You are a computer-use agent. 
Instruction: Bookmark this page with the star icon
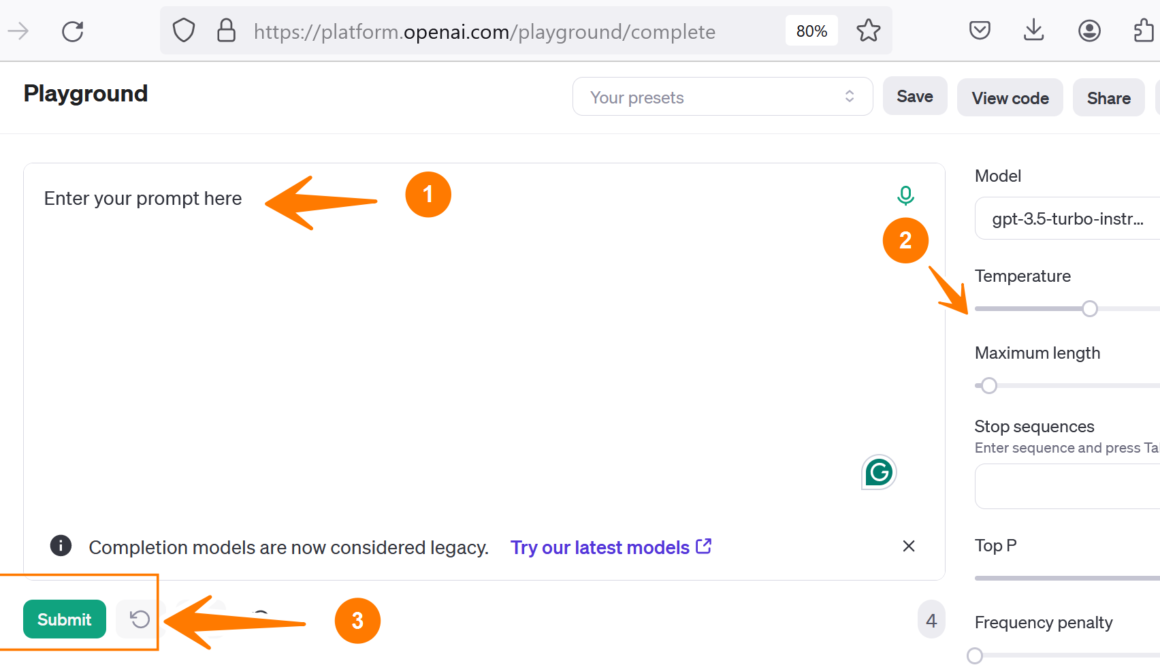[868, 31]
